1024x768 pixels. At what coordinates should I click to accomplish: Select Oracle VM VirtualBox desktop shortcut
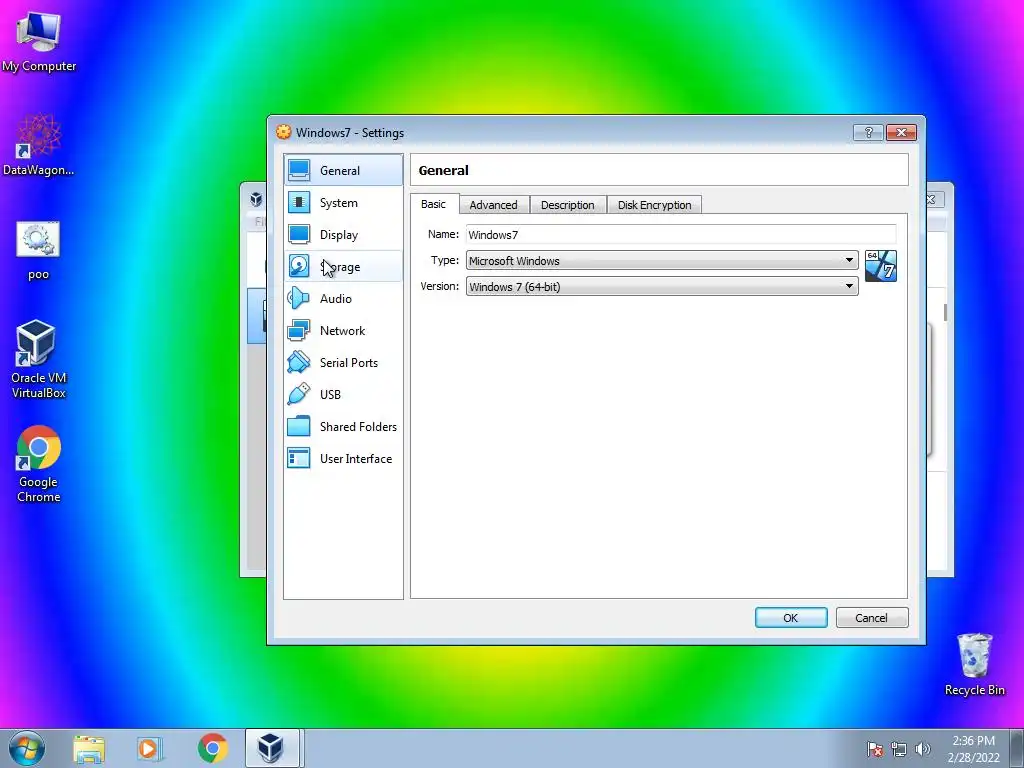[x=39, y=358]
